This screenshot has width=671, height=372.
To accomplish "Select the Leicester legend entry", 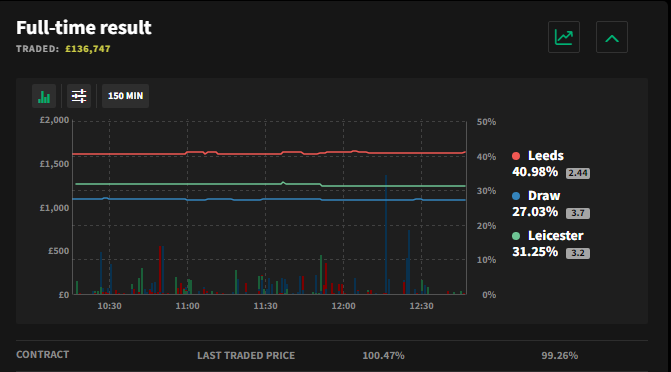I will point(555,235).
